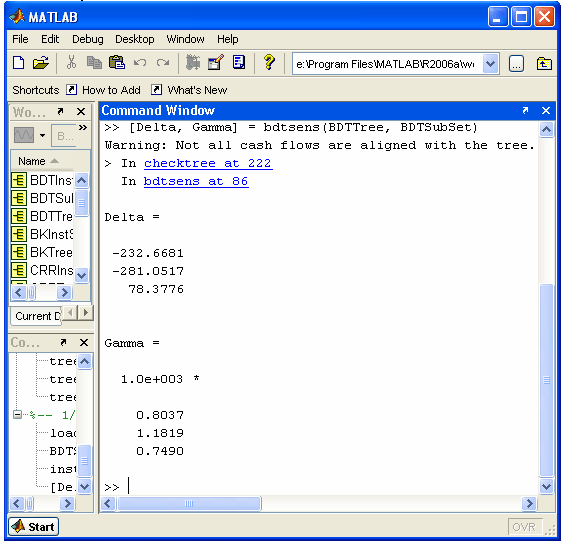
Task: Click the MATLAB Start button
Action: pos(34,527)
